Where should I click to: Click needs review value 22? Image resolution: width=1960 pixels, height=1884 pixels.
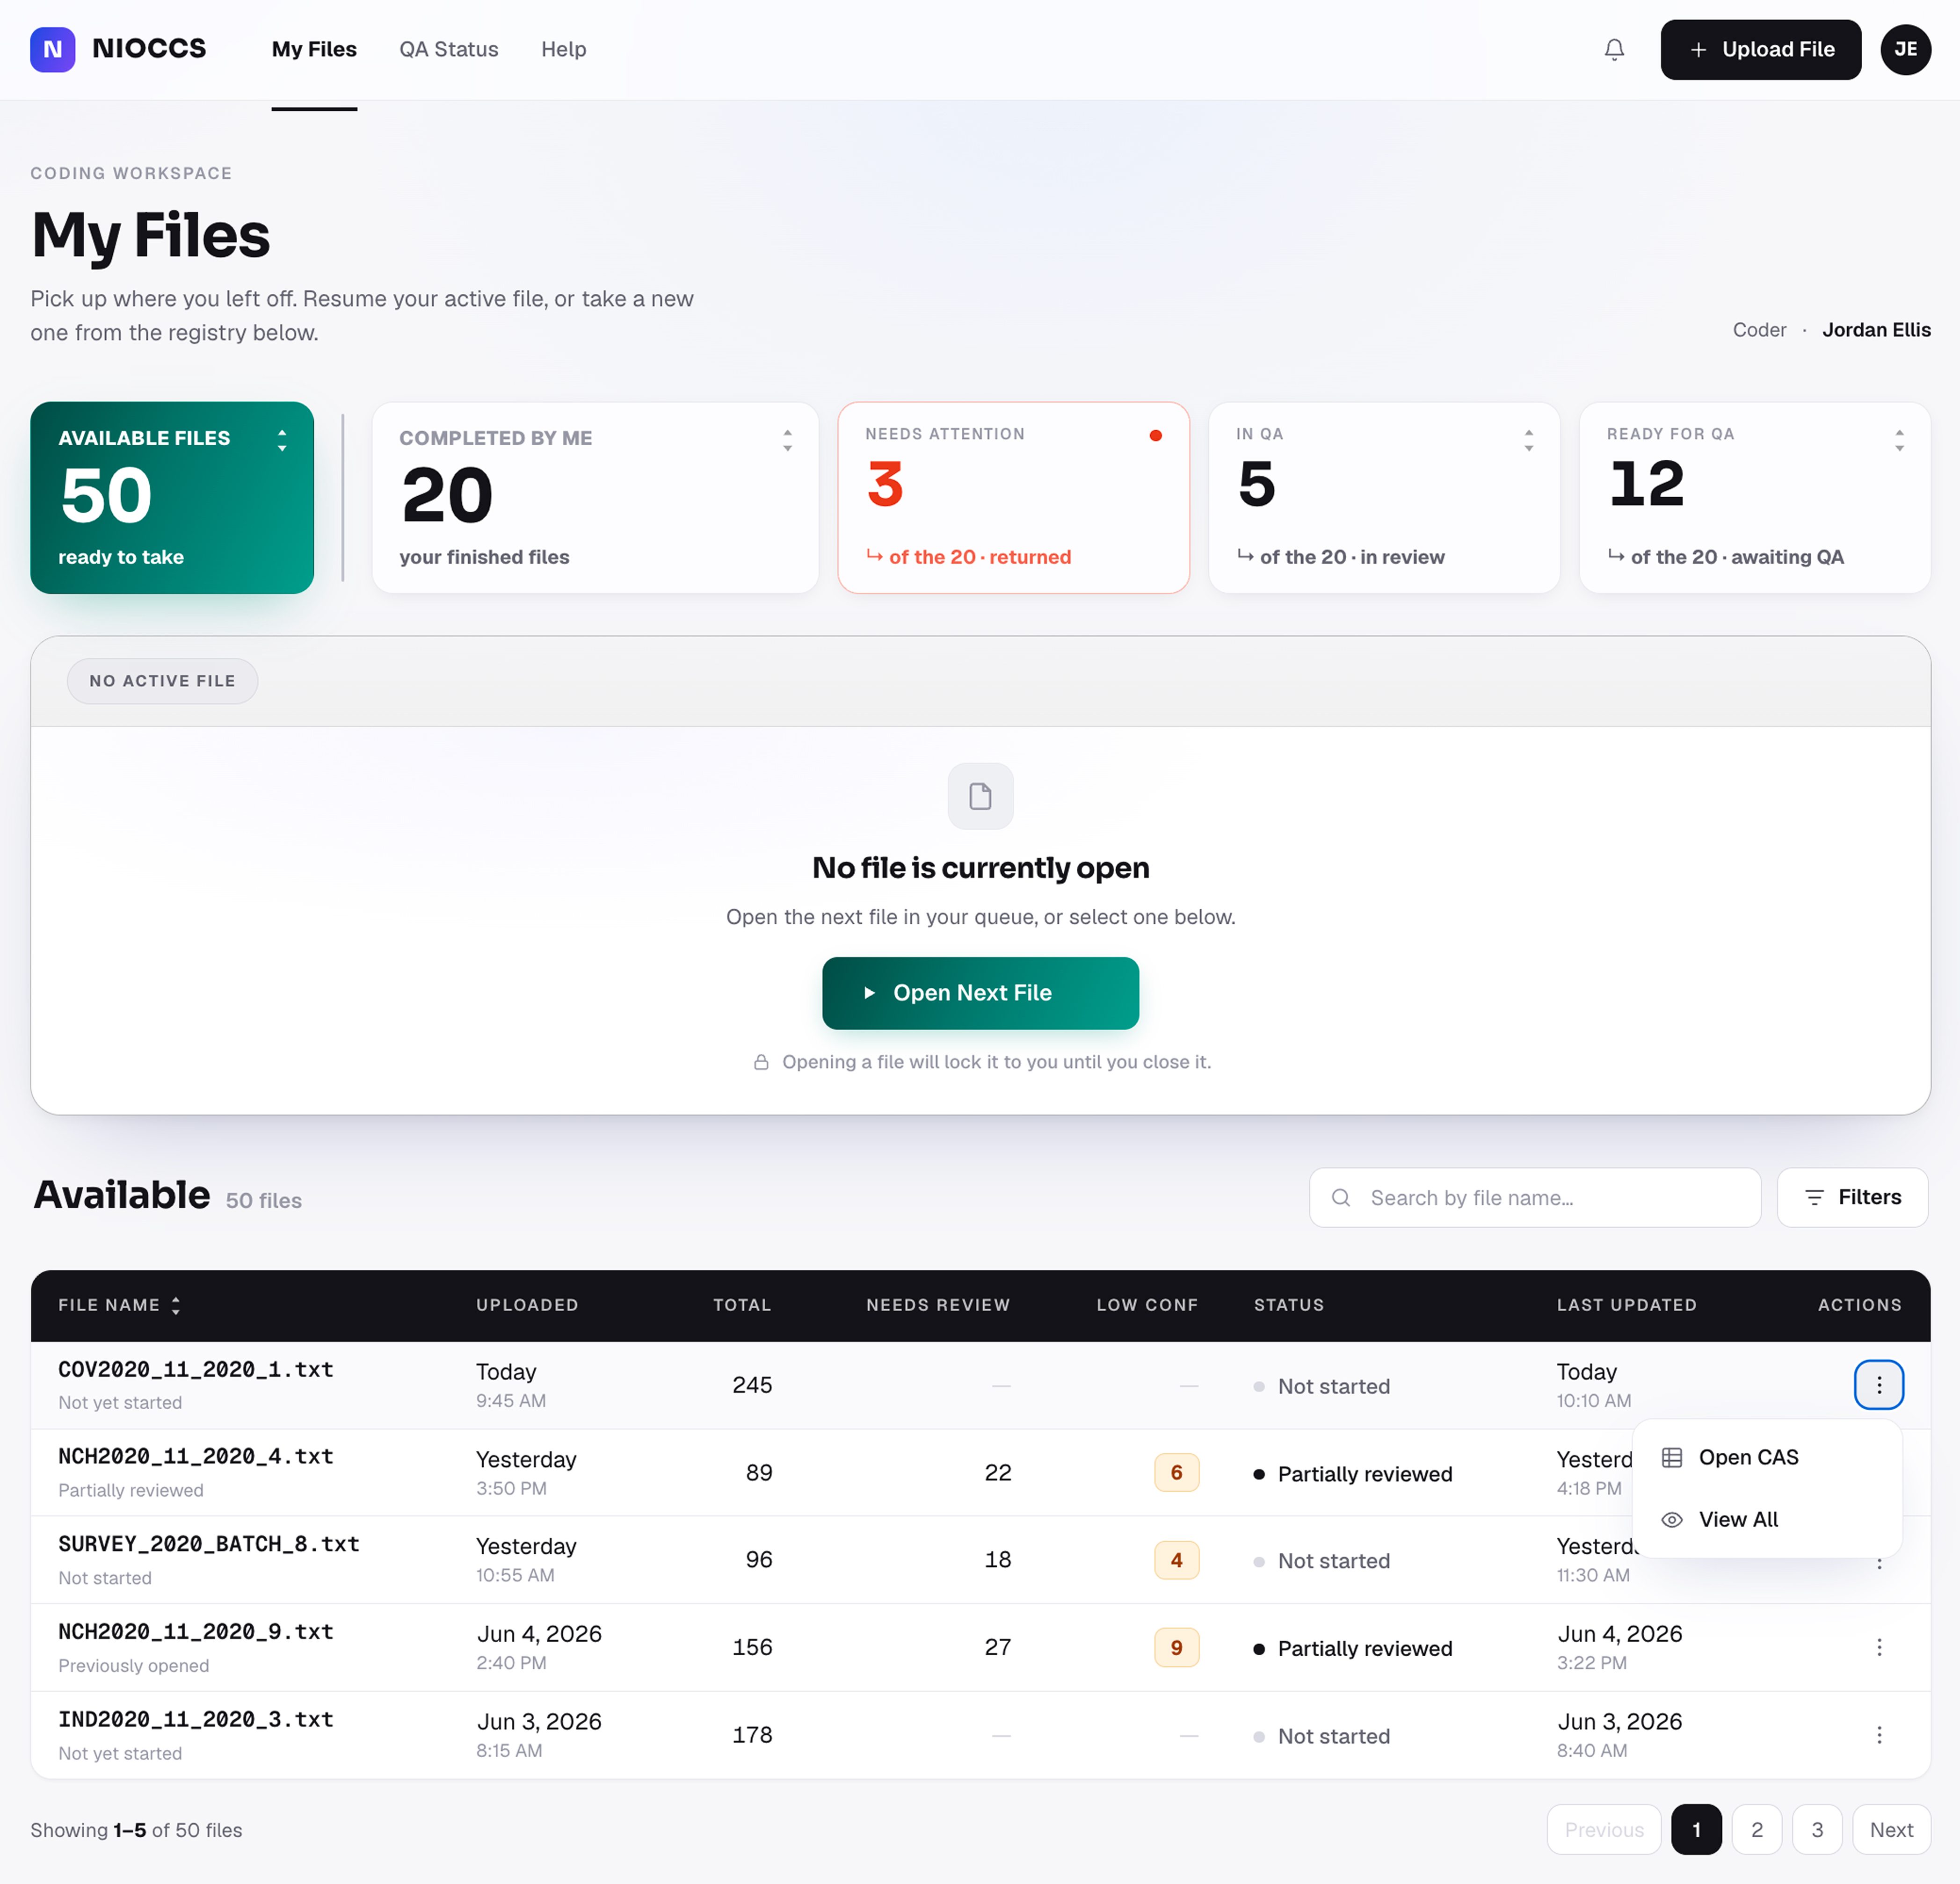point(997,1472)
